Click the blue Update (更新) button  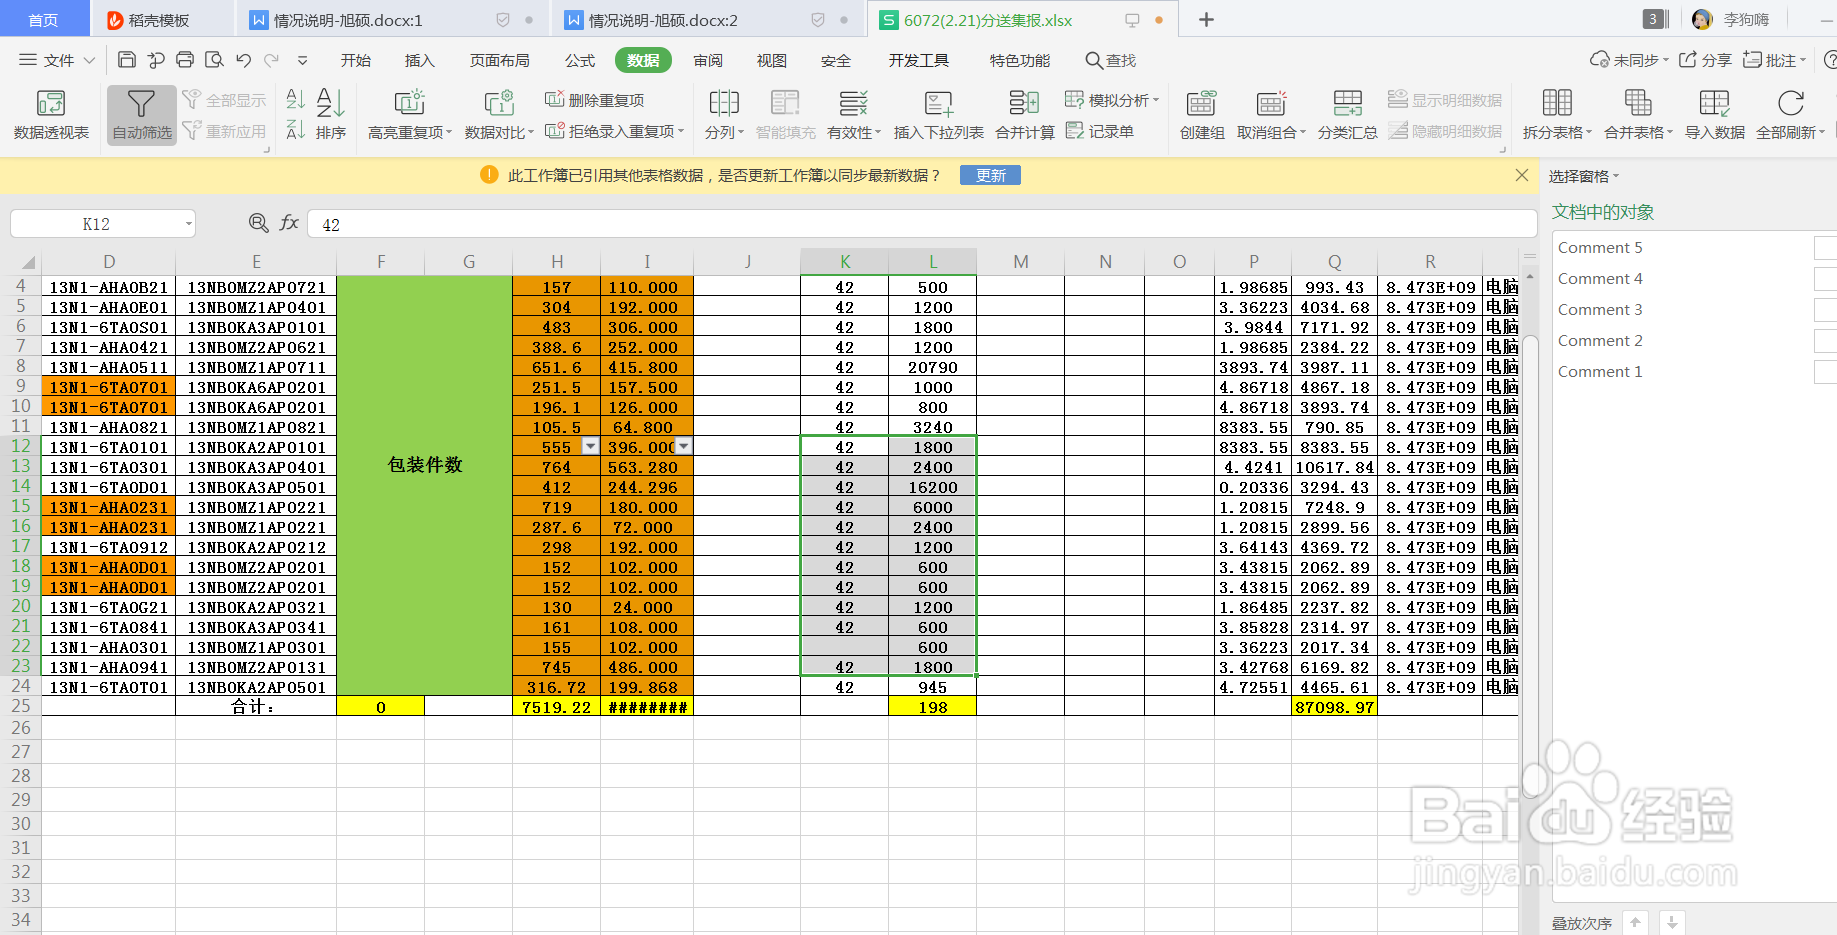990,175
